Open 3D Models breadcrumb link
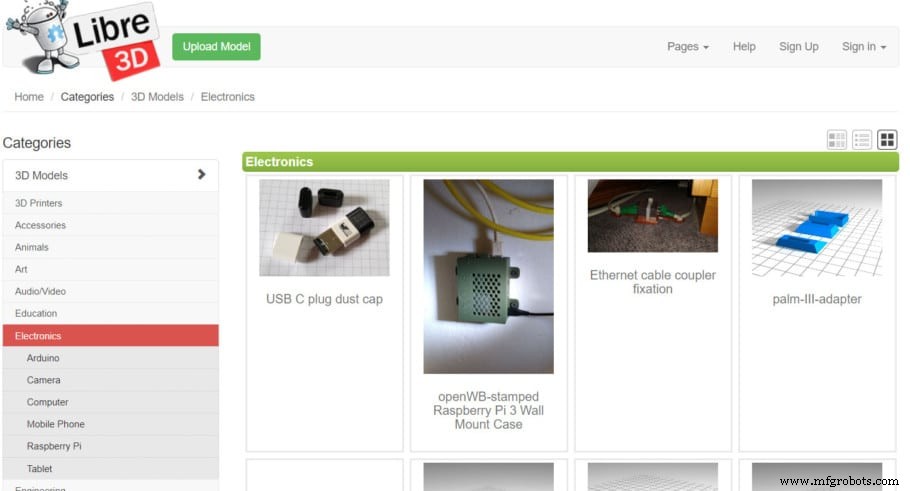The image size is (910, 491). pyautogui.click(x=157, y=97)
